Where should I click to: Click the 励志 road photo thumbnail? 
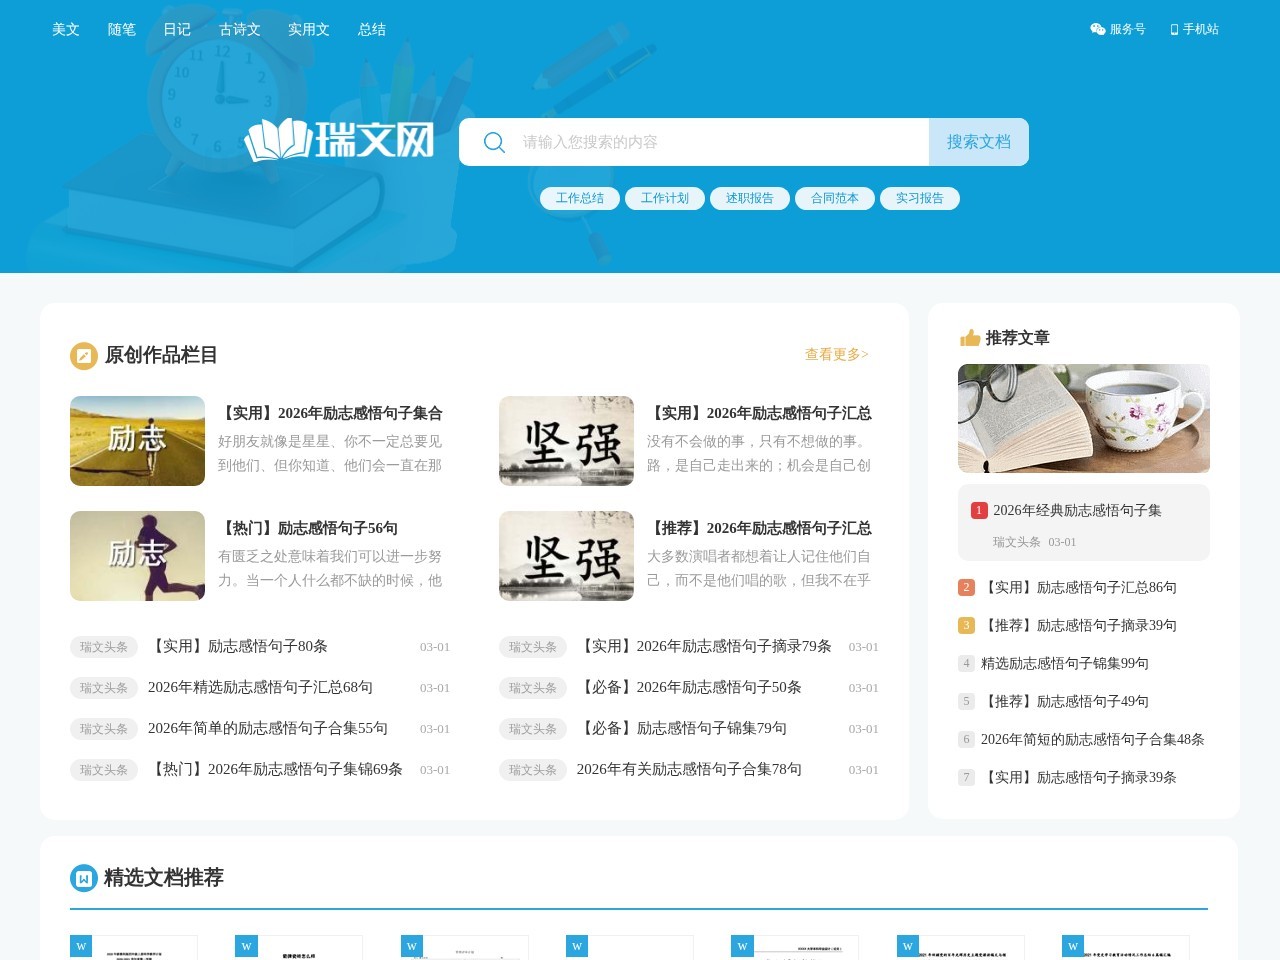[x=137, y=441]
